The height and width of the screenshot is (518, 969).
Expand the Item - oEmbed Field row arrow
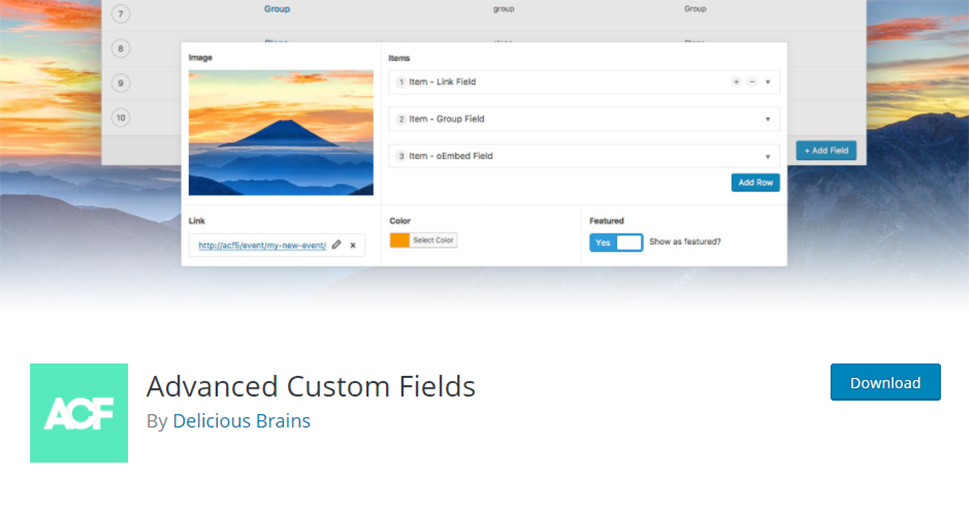point(768,156)
